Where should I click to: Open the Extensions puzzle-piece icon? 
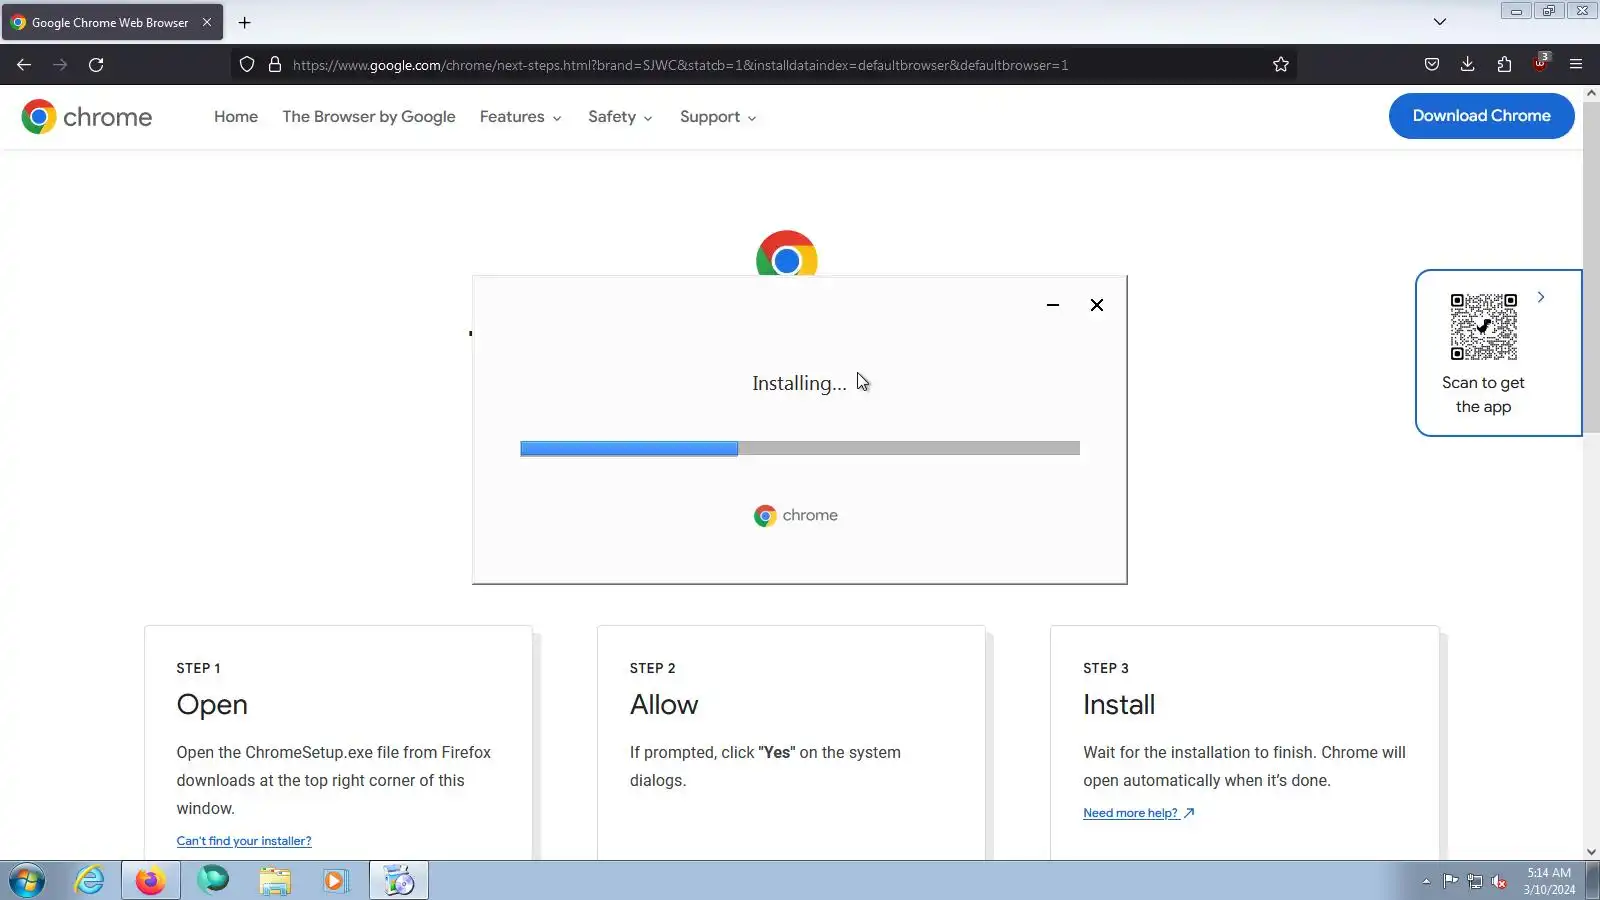click(1504, 65)
